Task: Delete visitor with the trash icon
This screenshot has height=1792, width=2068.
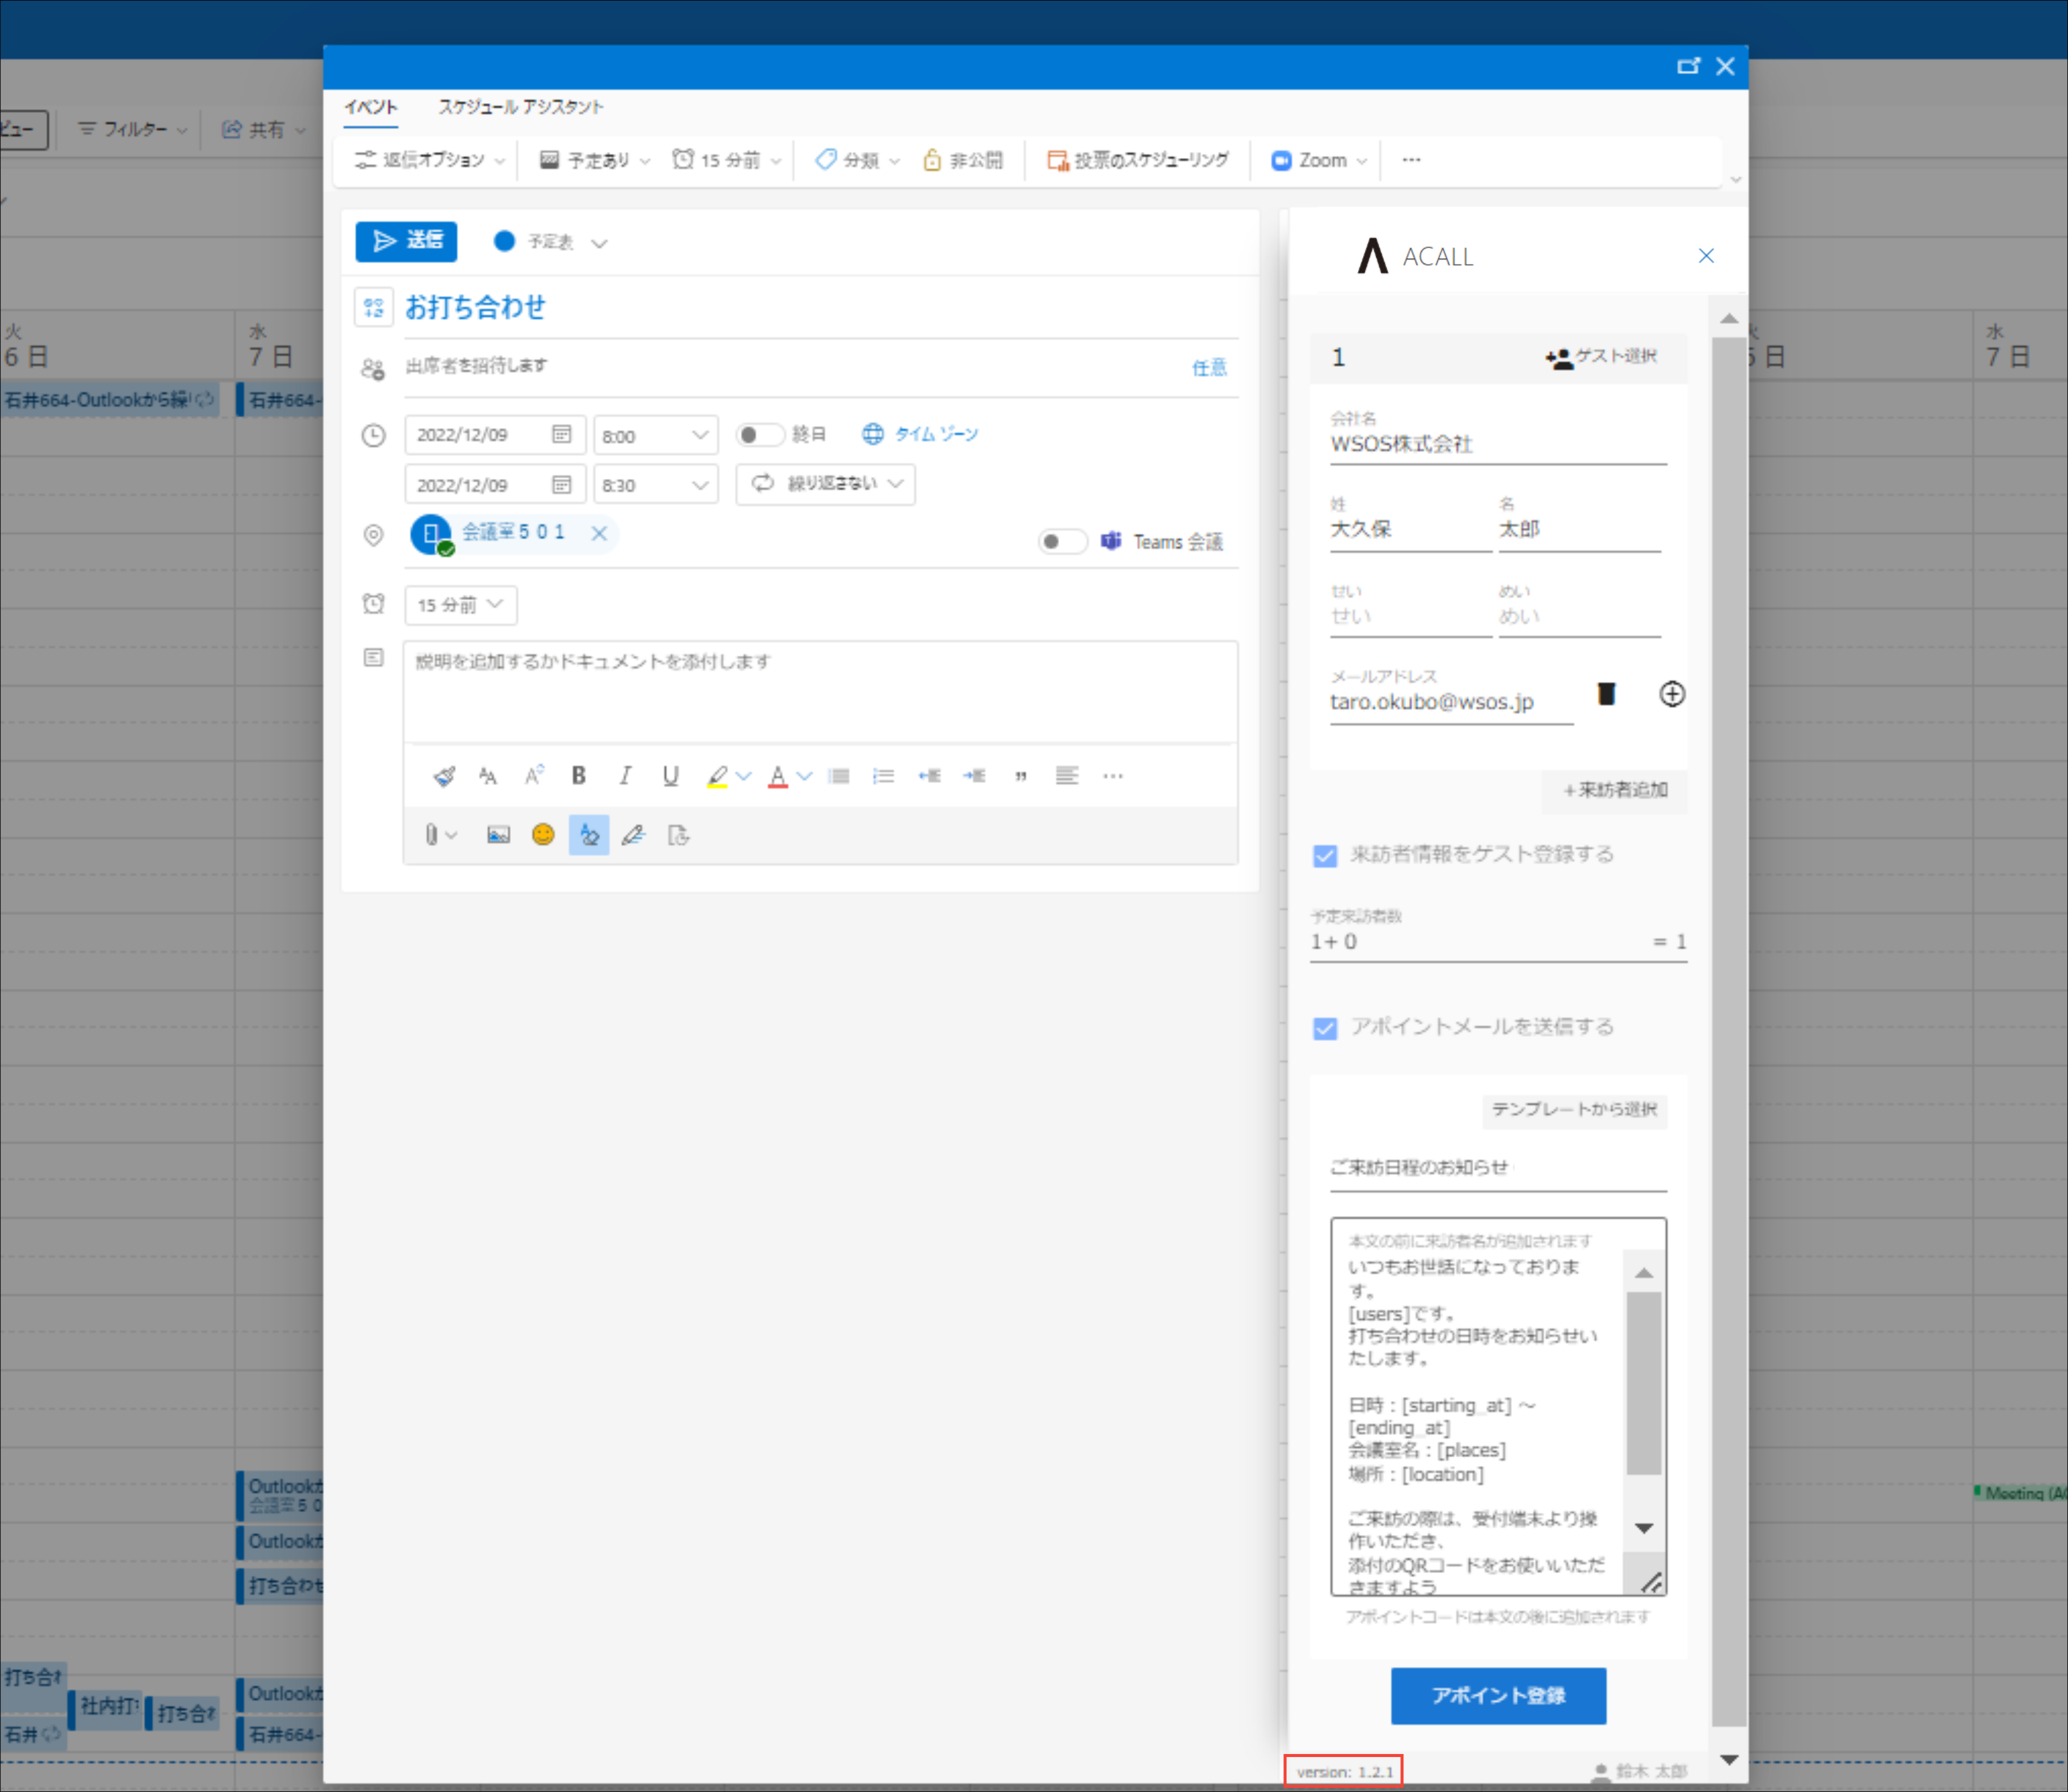Action: point(1606,694)
